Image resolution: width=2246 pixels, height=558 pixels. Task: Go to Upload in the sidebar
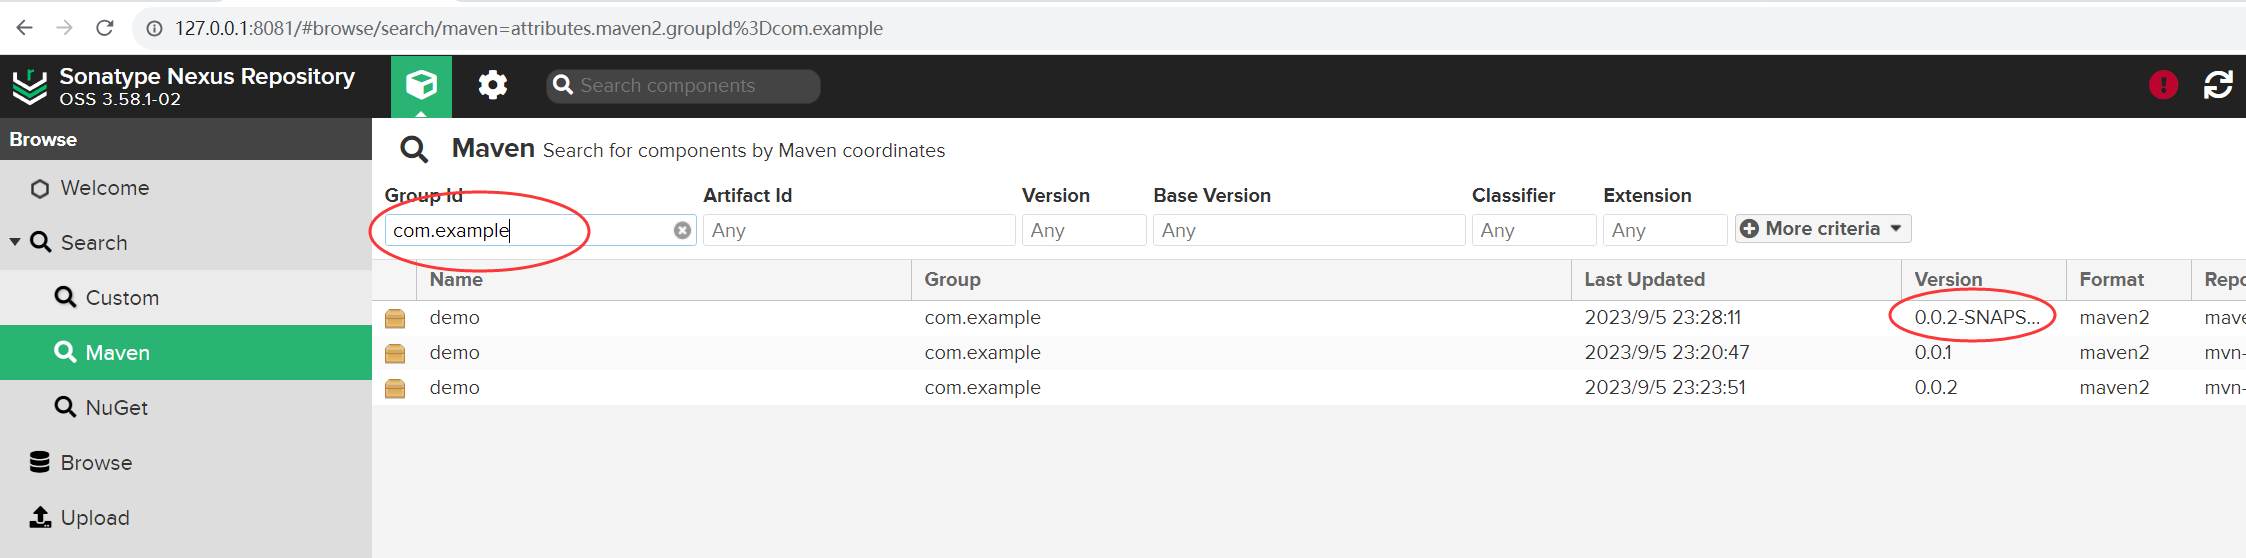click(x=95, y=517)
